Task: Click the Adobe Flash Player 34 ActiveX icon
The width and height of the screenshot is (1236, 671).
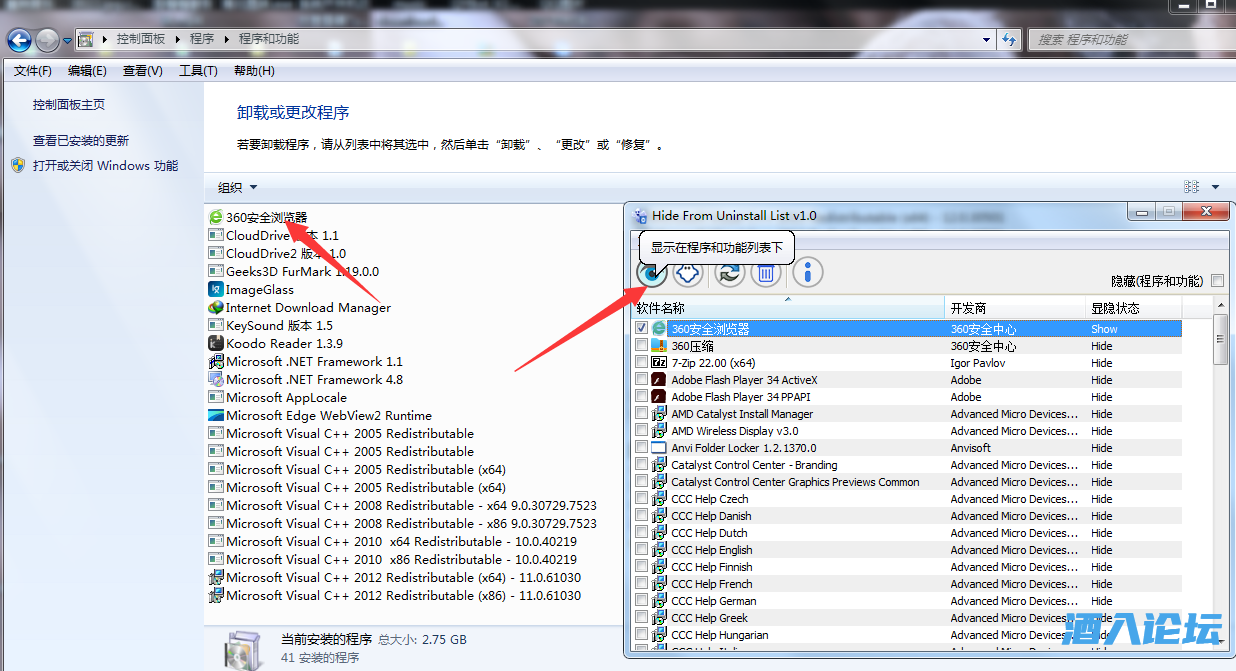Action: [659, 380]
